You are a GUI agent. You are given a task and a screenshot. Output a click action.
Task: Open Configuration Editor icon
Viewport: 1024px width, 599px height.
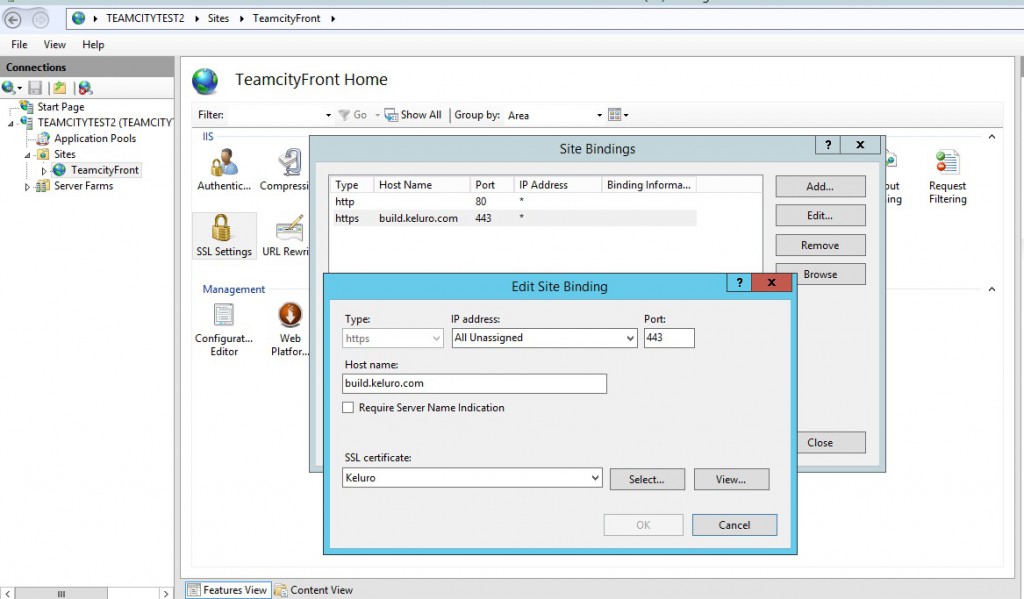click(223, 329)
